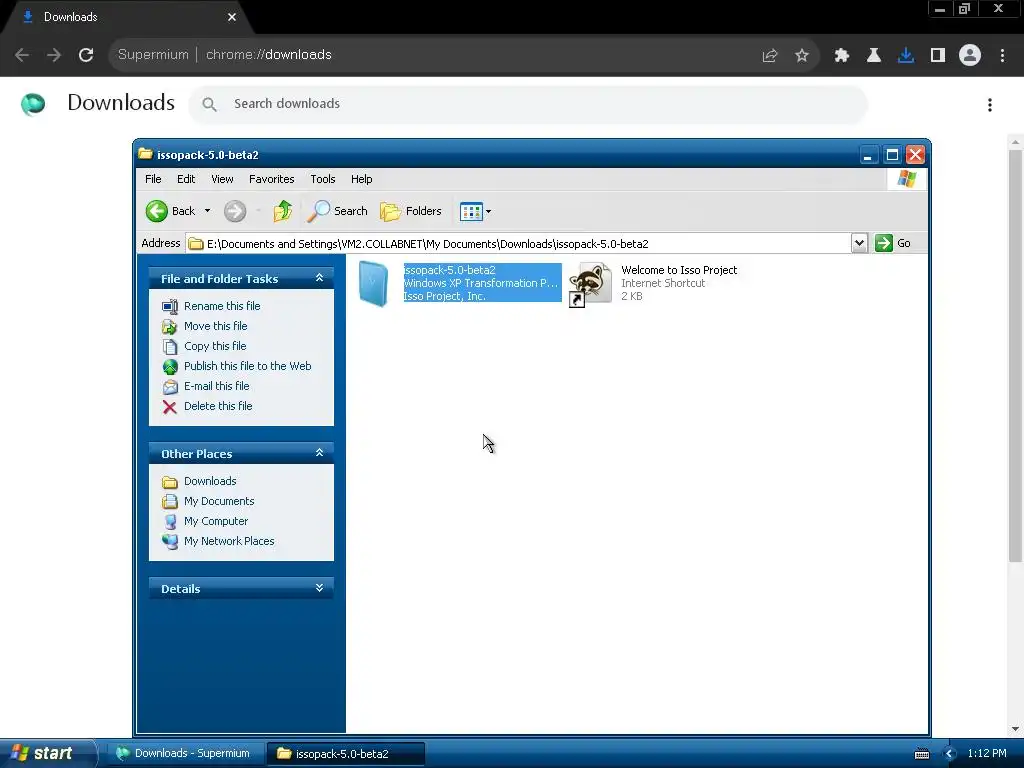Click E-mail this file
This screenshot has height=768, width=1024.
tap(217, 386)
